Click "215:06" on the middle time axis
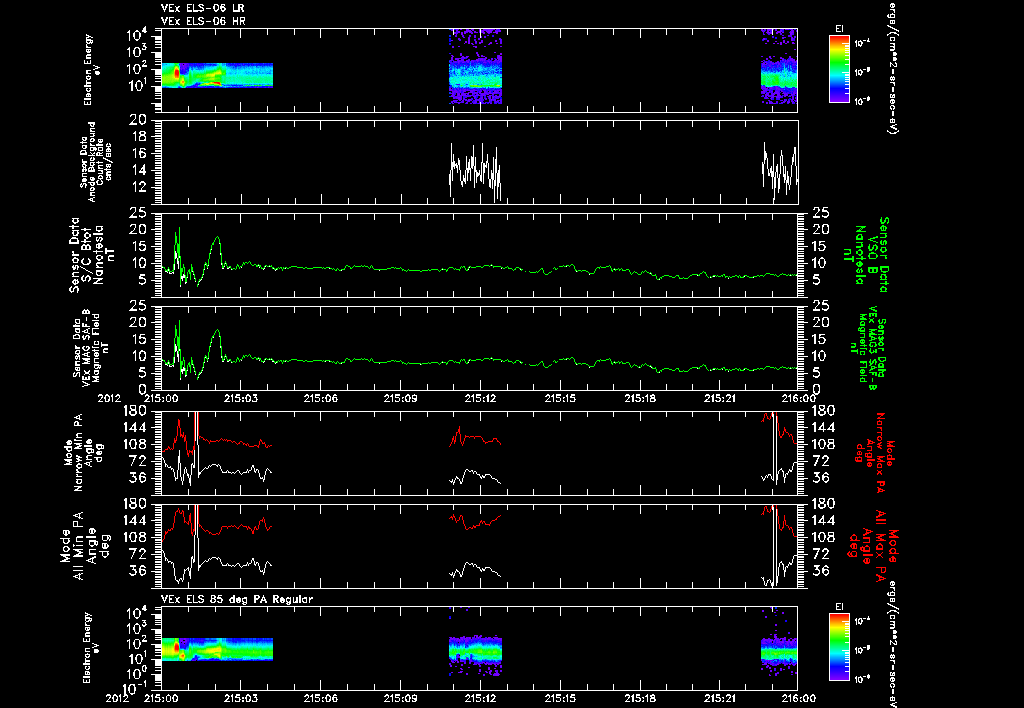Viewport: 1024px width, 708px height. [321, 398]
